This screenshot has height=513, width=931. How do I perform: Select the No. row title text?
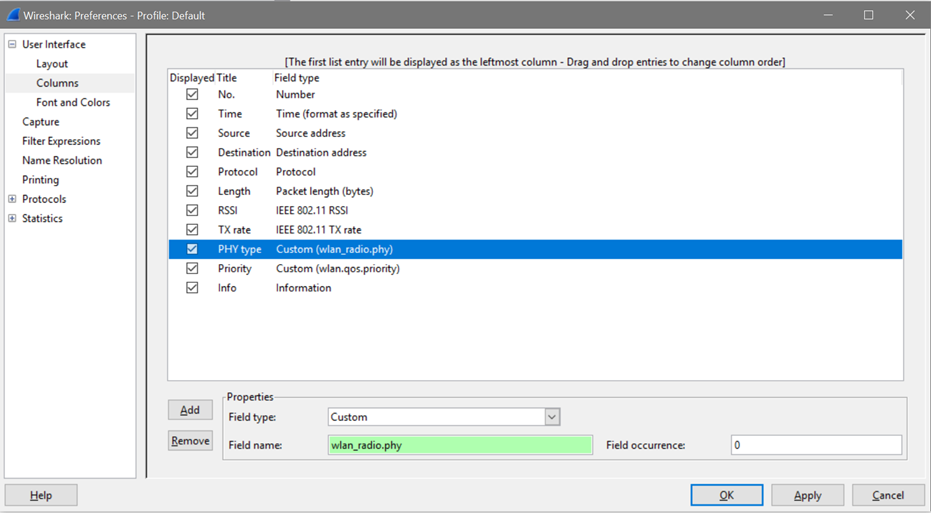click(x=226, y=94)
